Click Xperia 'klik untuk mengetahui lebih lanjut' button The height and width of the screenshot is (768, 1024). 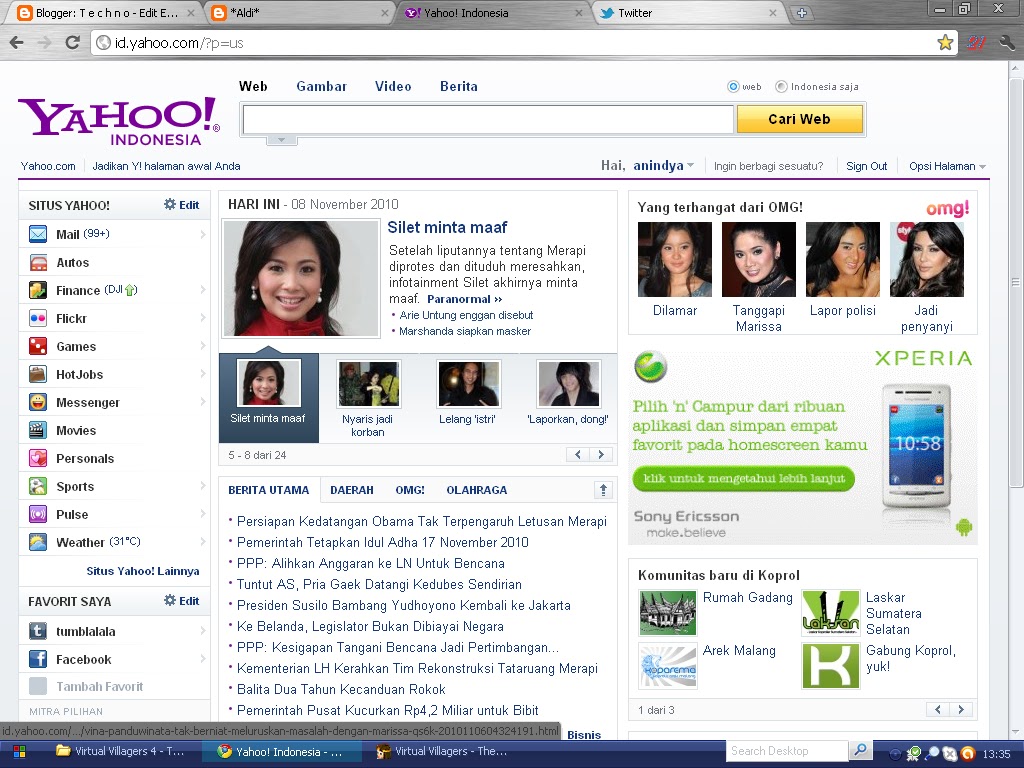click(743, 478)
